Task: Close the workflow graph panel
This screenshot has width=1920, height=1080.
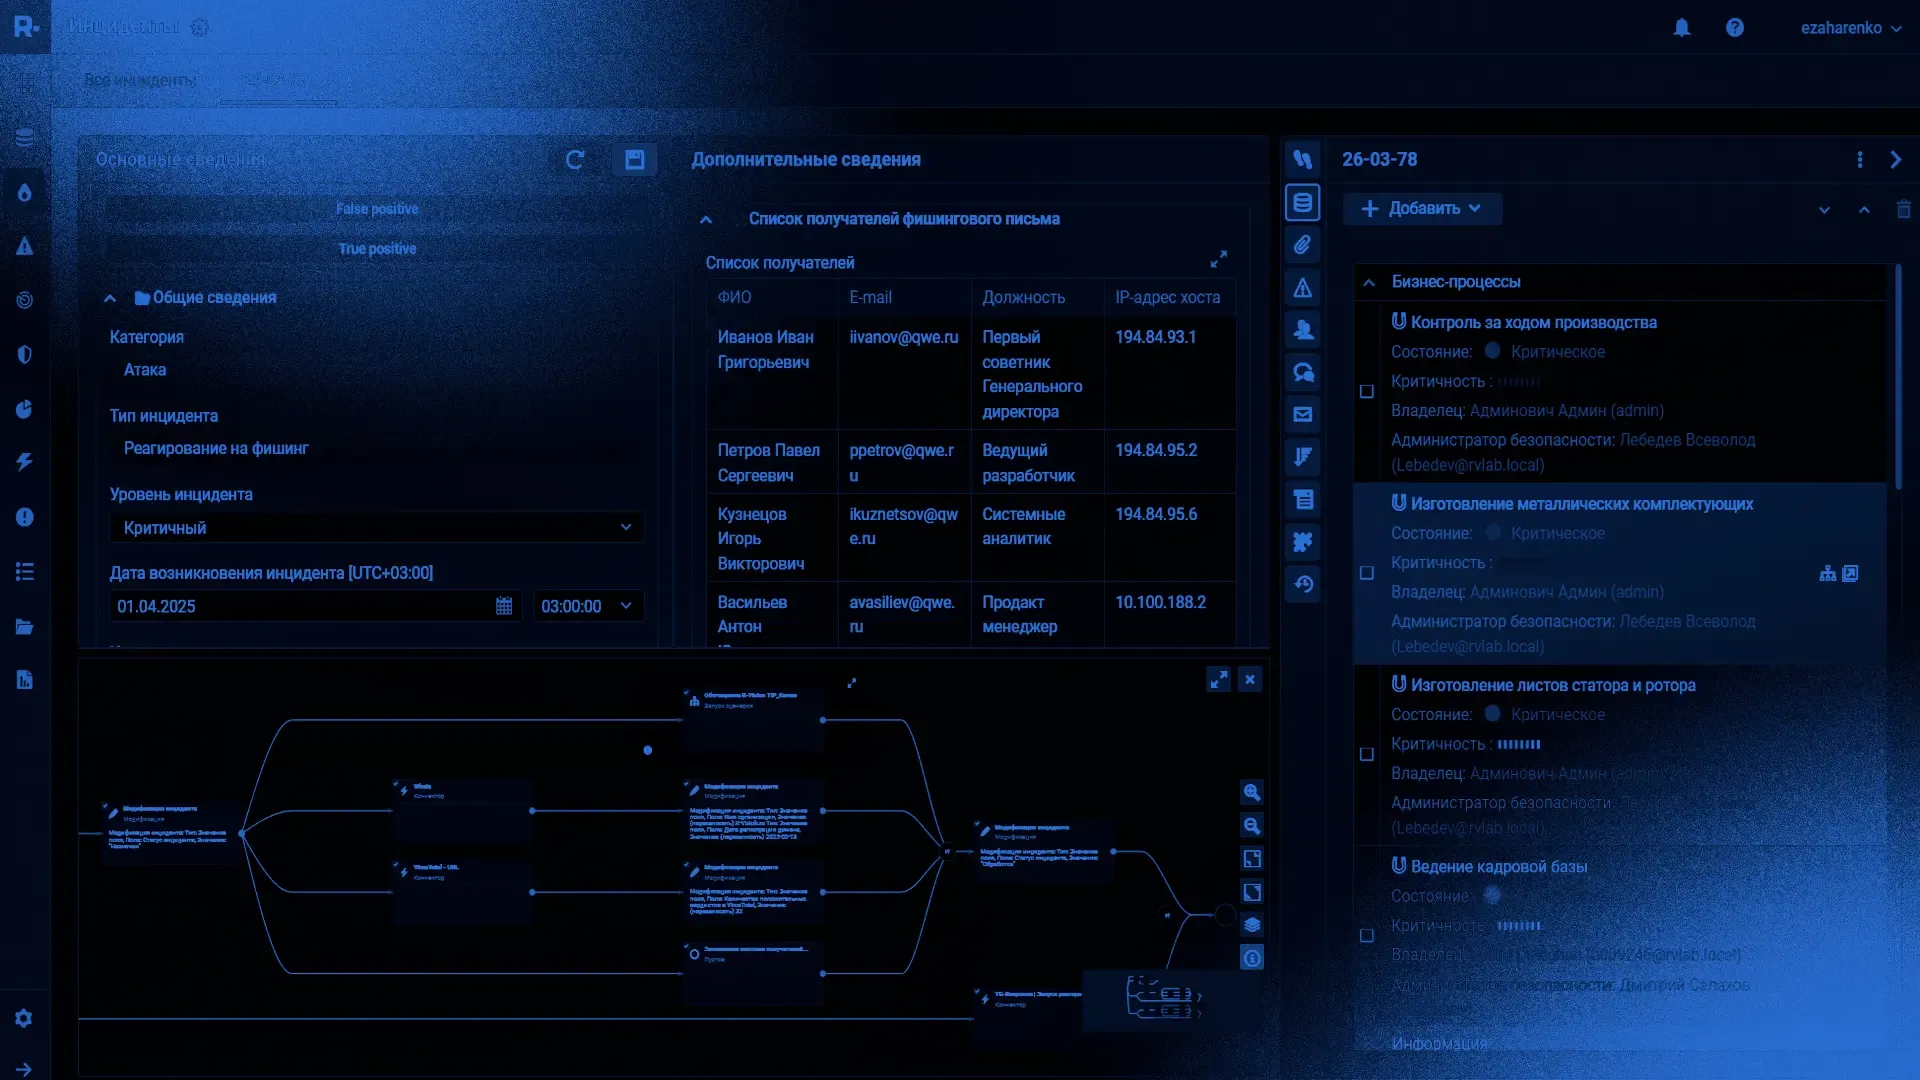Action: 1250,680
